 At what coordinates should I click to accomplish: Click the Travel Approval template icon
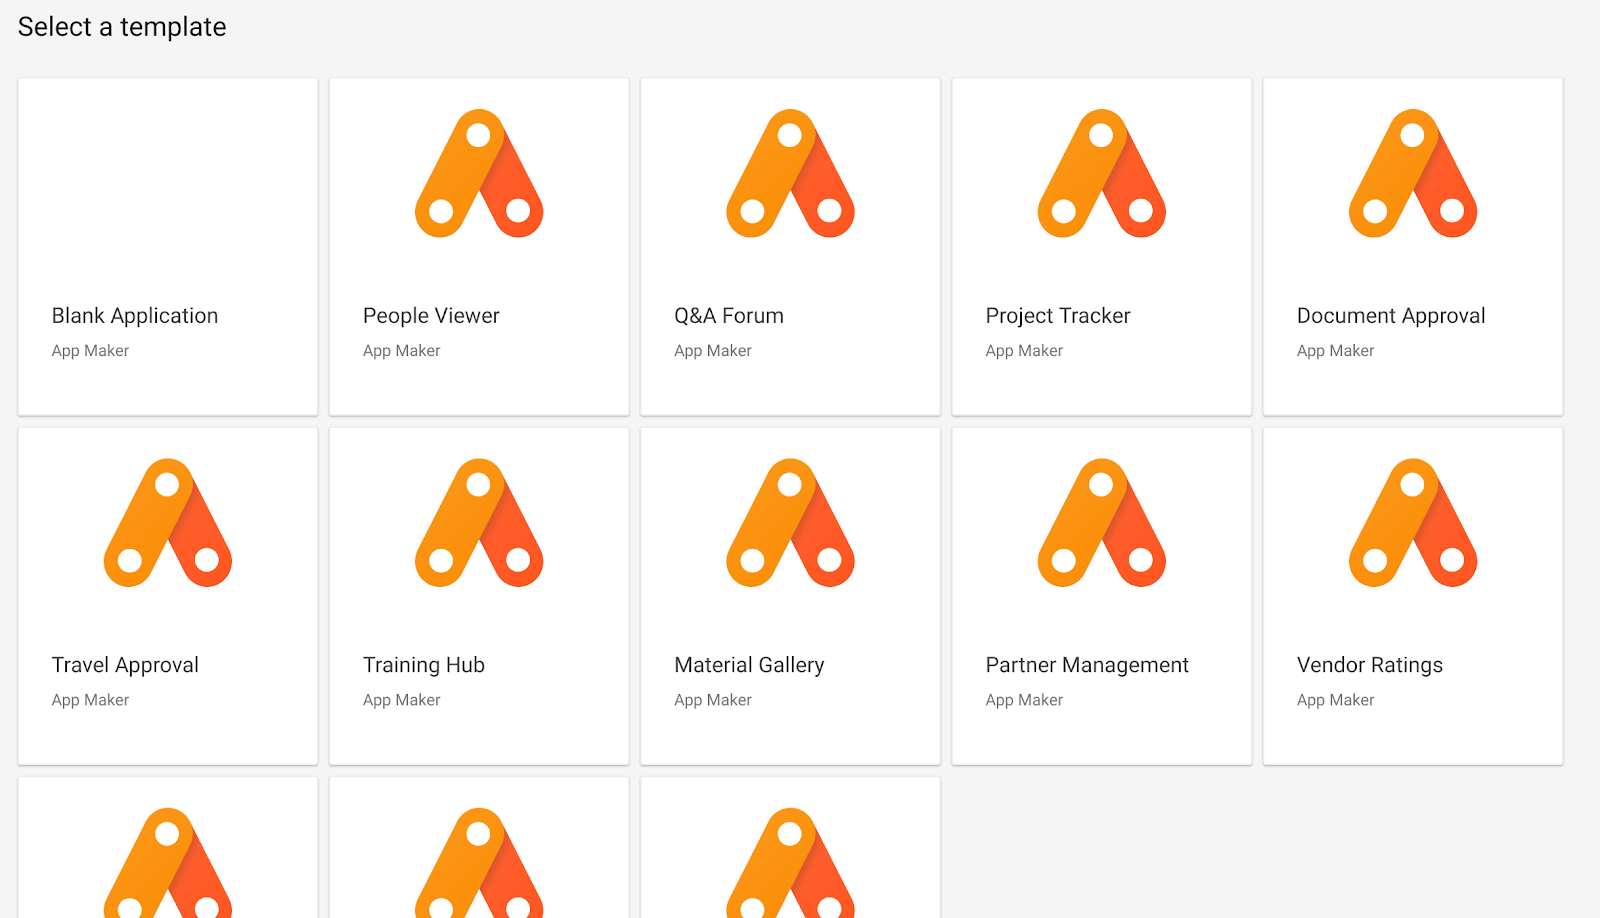coord(168,523)
